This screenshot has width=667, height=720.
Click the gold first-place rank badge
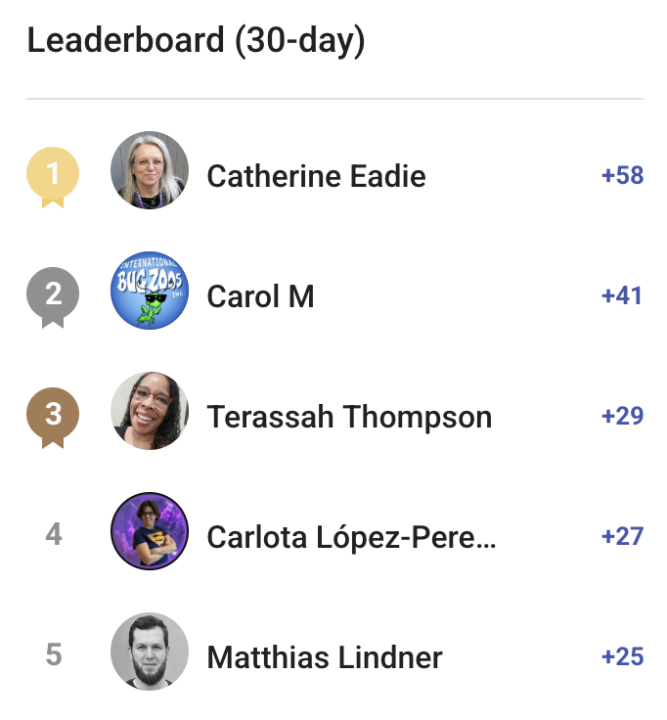pyautogui.click(x=53, y=175)
